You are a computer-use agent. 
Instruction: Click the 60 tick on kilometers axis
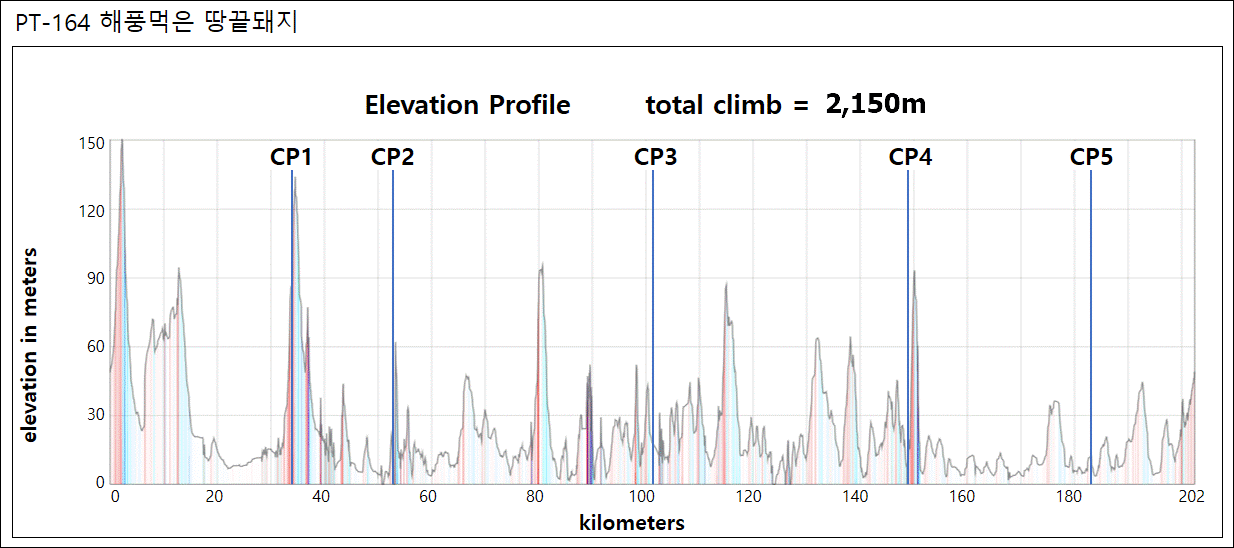coord(427,496)
